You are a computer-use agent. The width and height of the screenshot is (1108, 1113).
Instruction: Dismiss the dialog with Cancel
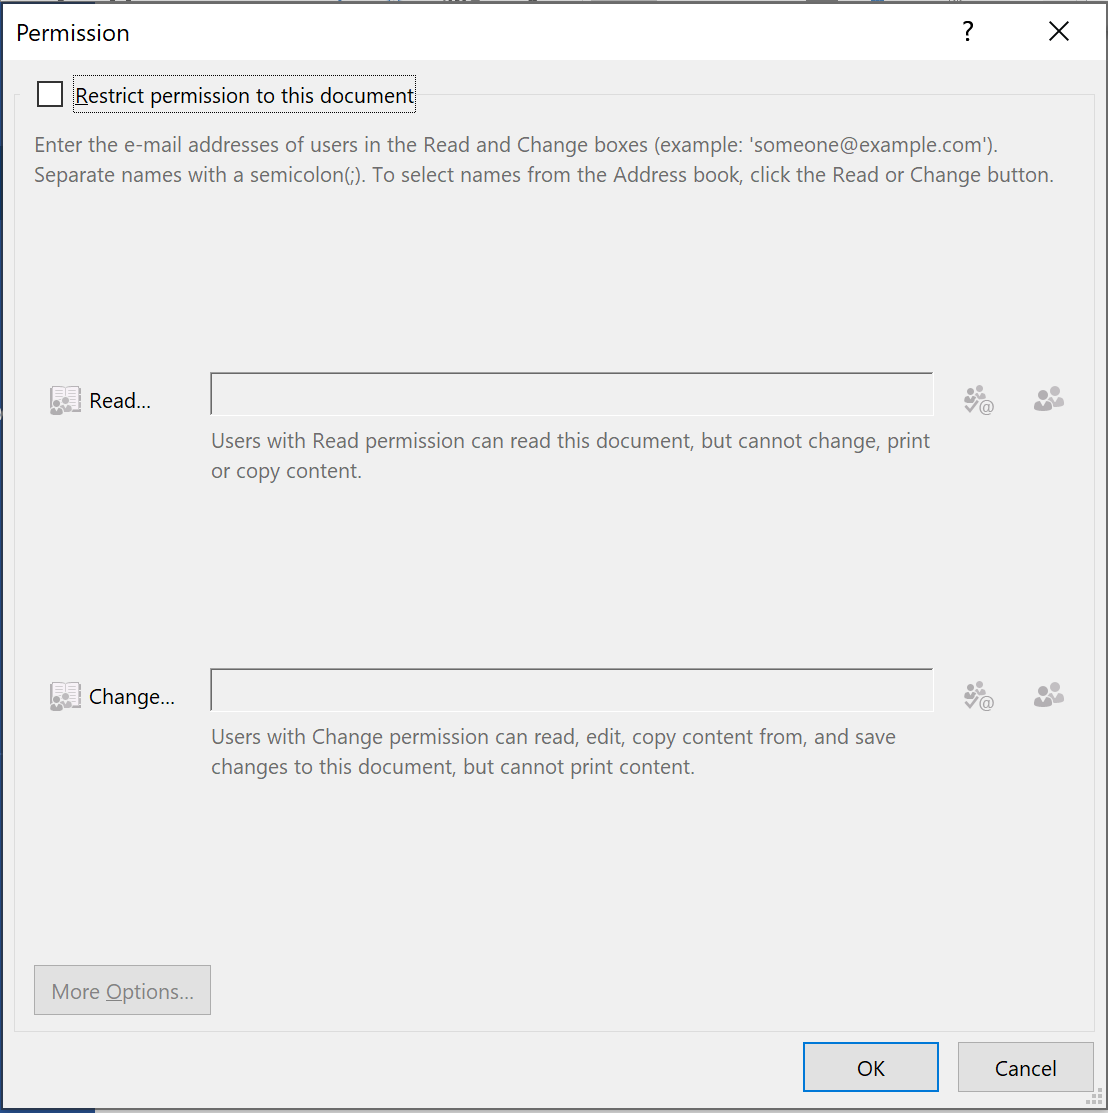point(1026,1068)
